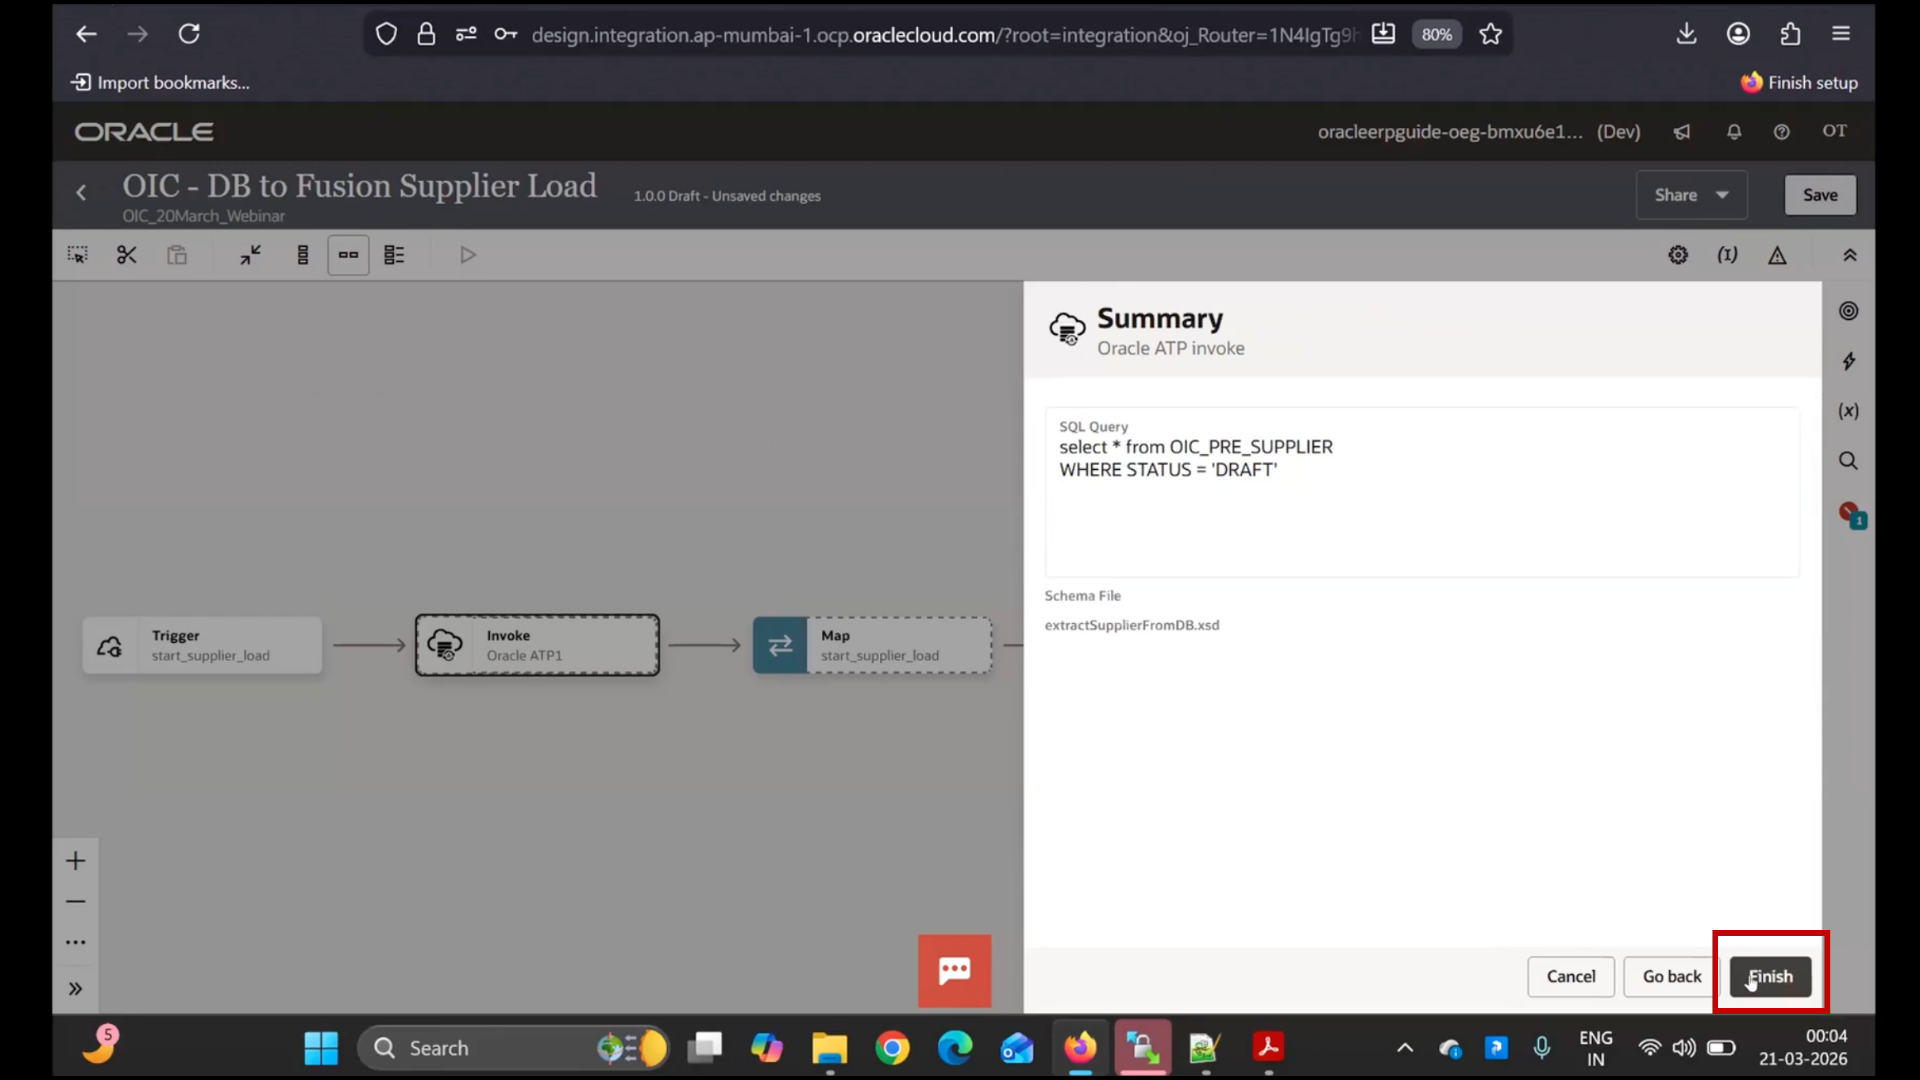Image resolution: width=1920 pixels, height=1080 pixels.
Task: Click the browser address bar URL
Action: 943,35
